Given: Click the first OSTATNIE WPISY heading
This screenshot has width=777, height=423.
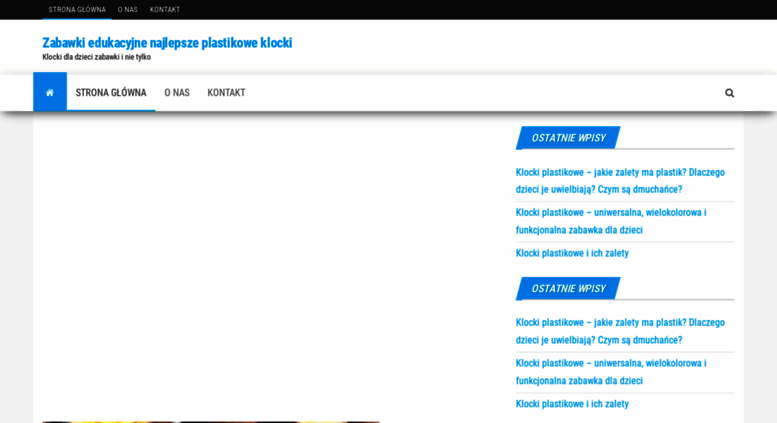Looking at the screenshot, I should 568,138.
